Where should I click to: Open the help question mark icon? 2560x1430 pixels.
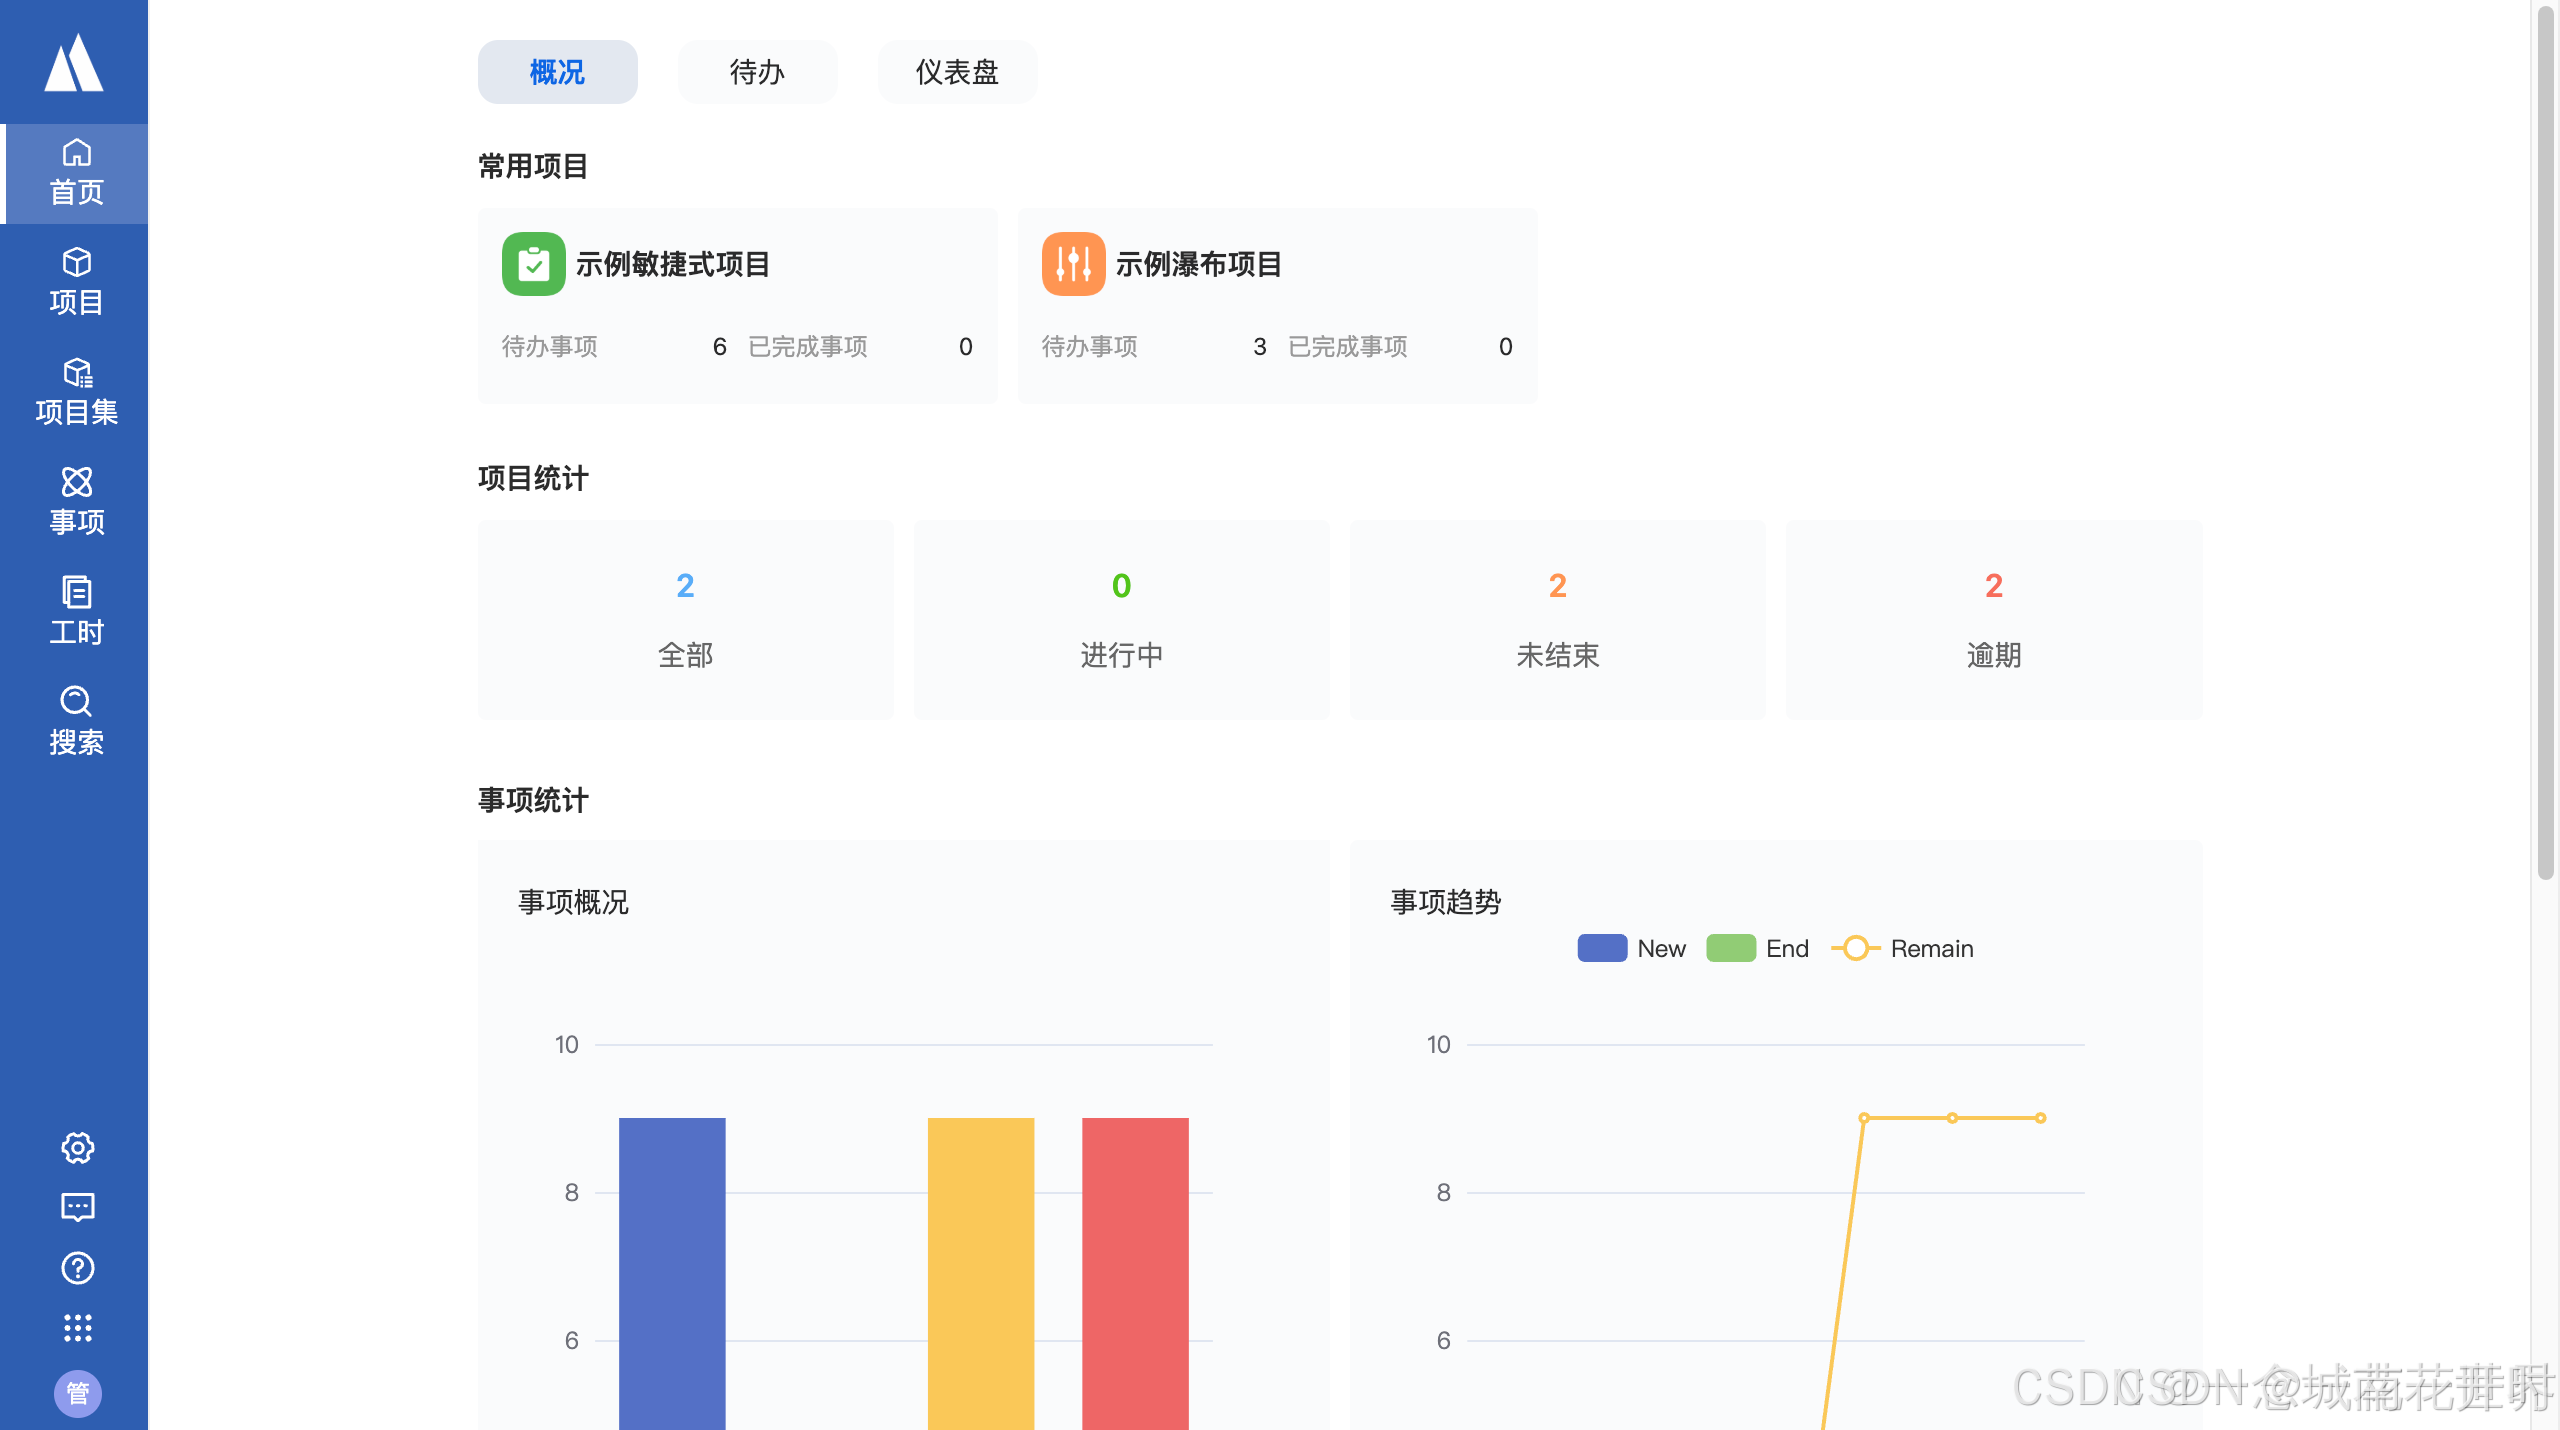point(77,1268)
